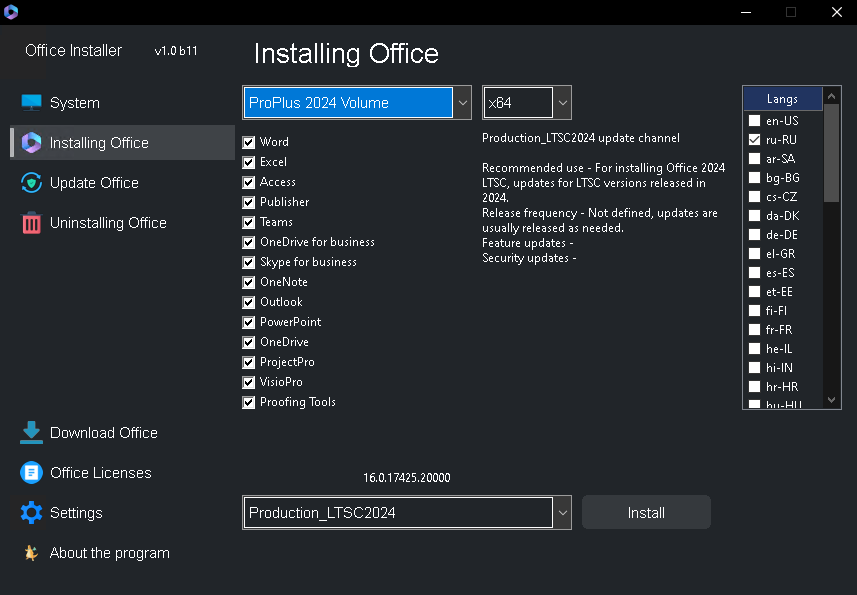The image size is (857, 595).
Task: Click the version number 16.0.17425.20000
Action: (407, 478)
